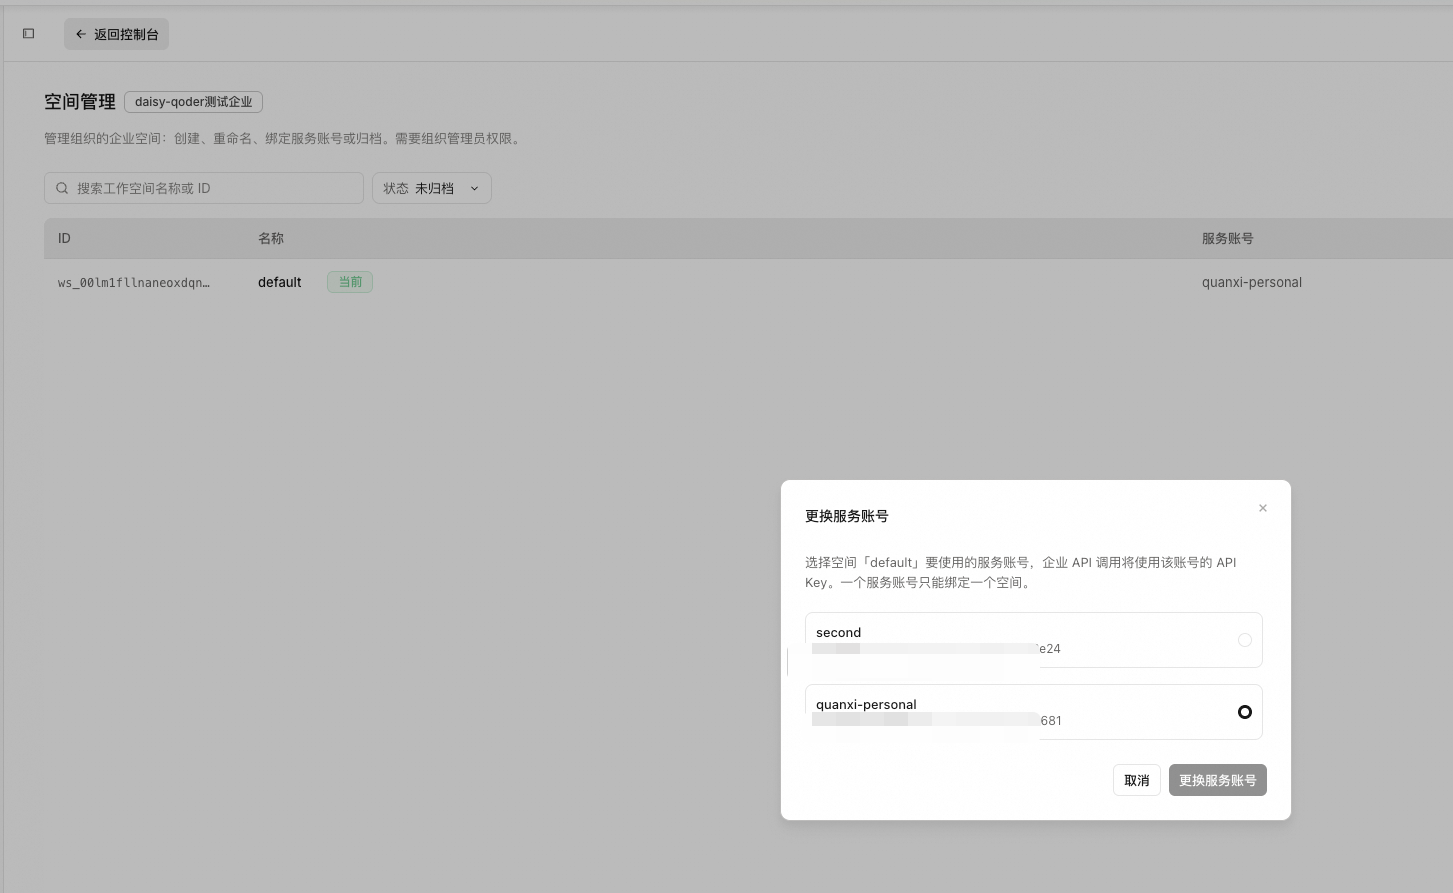The height and width of the screenshot is (893, 1453).
Task: Click the workspace ID ws_00lm1fllnaneoxdqn…
Action: pos(134,283)
